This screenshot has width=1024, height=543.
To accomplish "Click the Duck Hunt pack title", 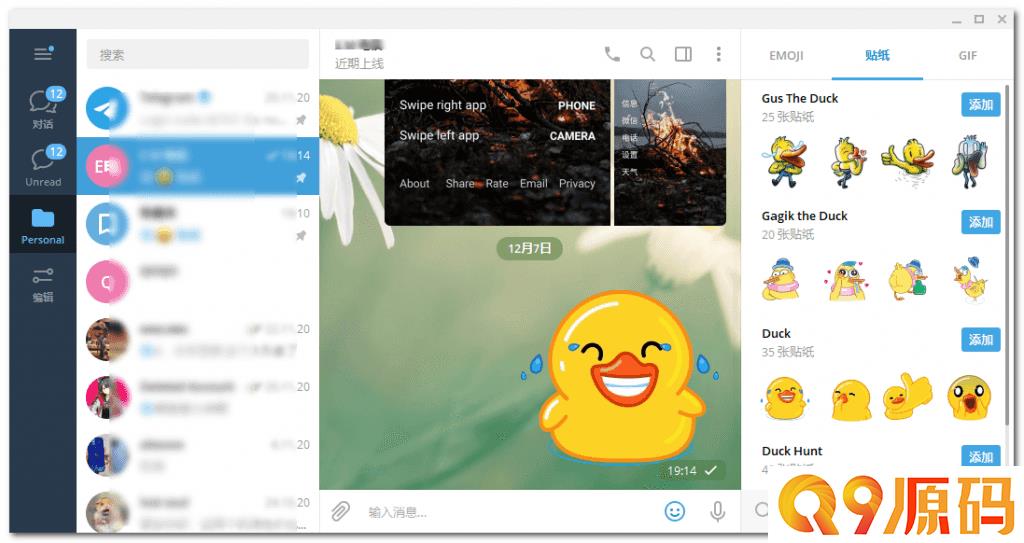I will (792, 451).
